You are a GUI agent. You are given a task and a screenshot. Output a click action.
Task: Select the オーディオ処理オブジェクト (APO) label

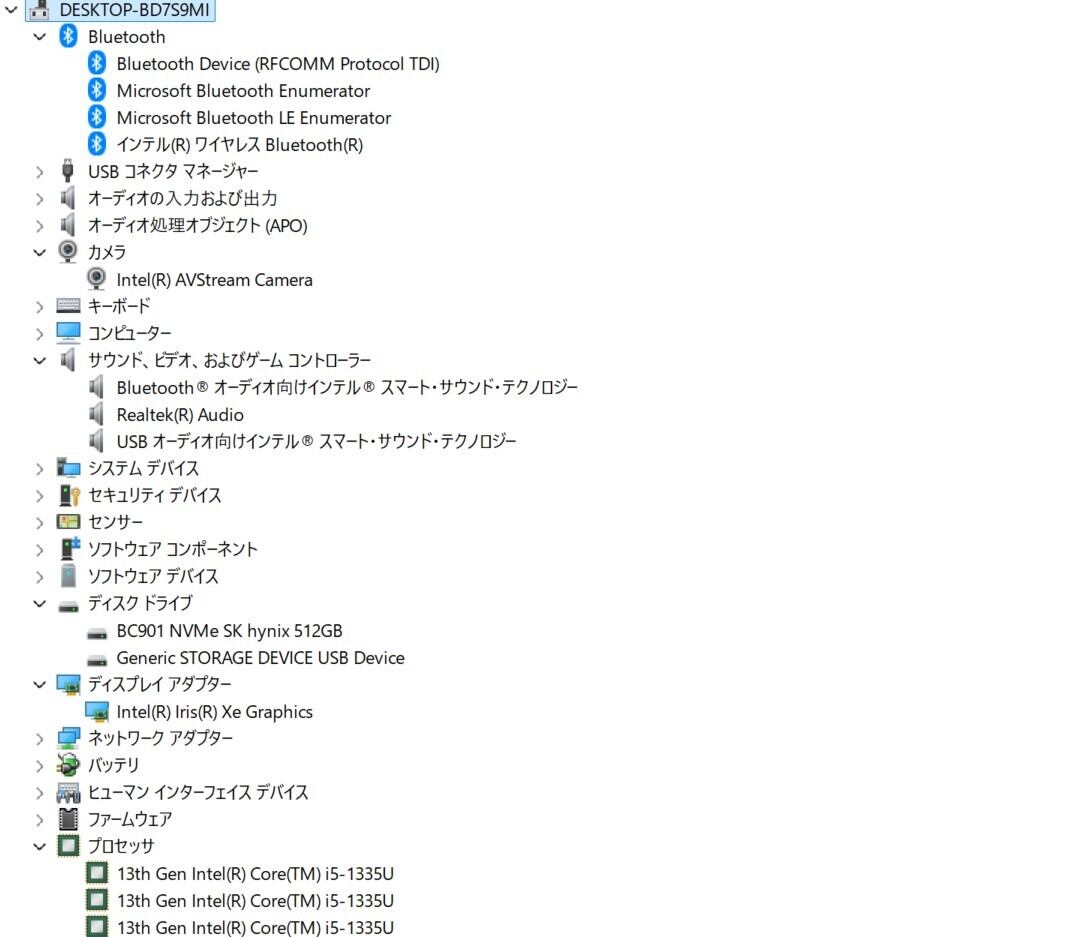pos(198,226)
